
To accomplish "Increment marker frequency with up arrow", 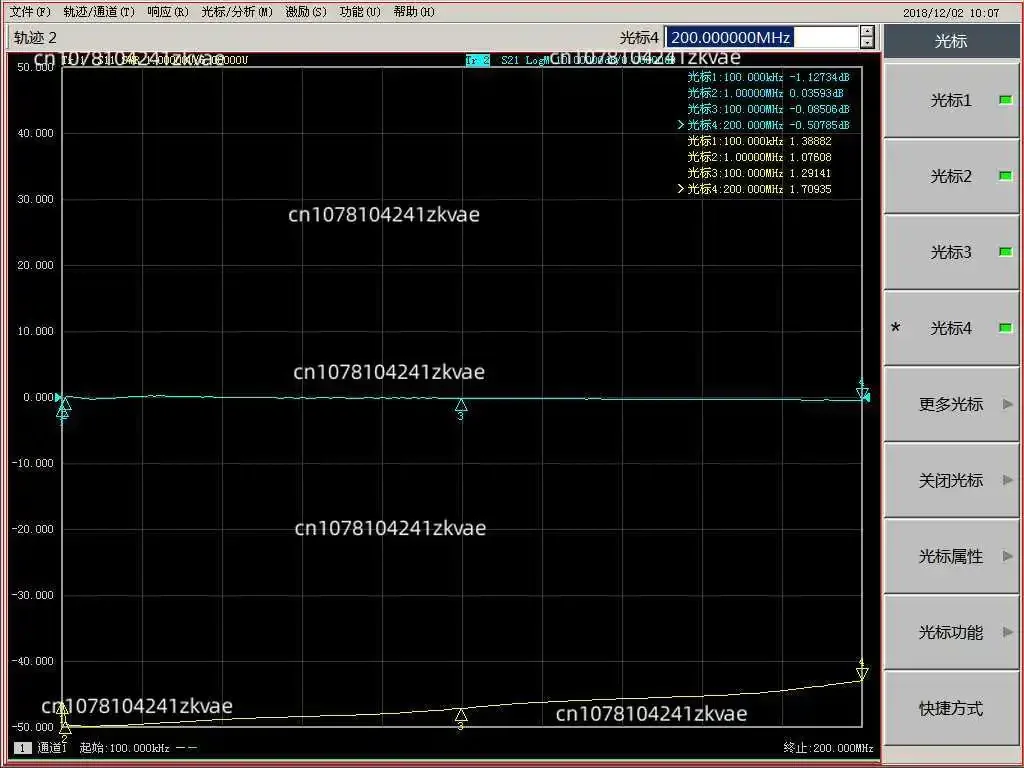I will click(x=867, y=32).
